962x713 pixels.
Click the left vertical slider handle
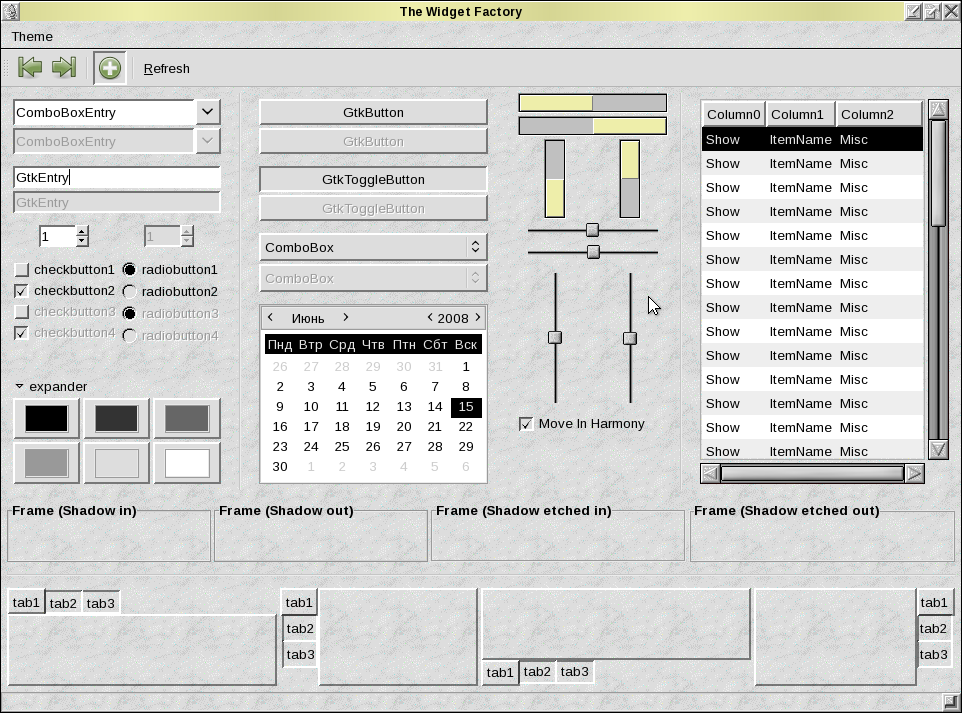[x=555, y=337]
